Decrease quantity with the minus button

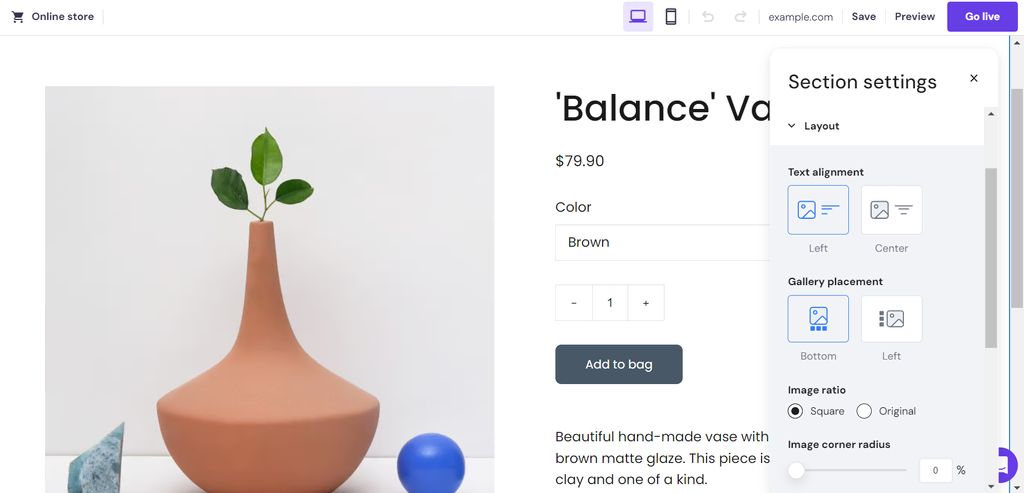[574, 303]
